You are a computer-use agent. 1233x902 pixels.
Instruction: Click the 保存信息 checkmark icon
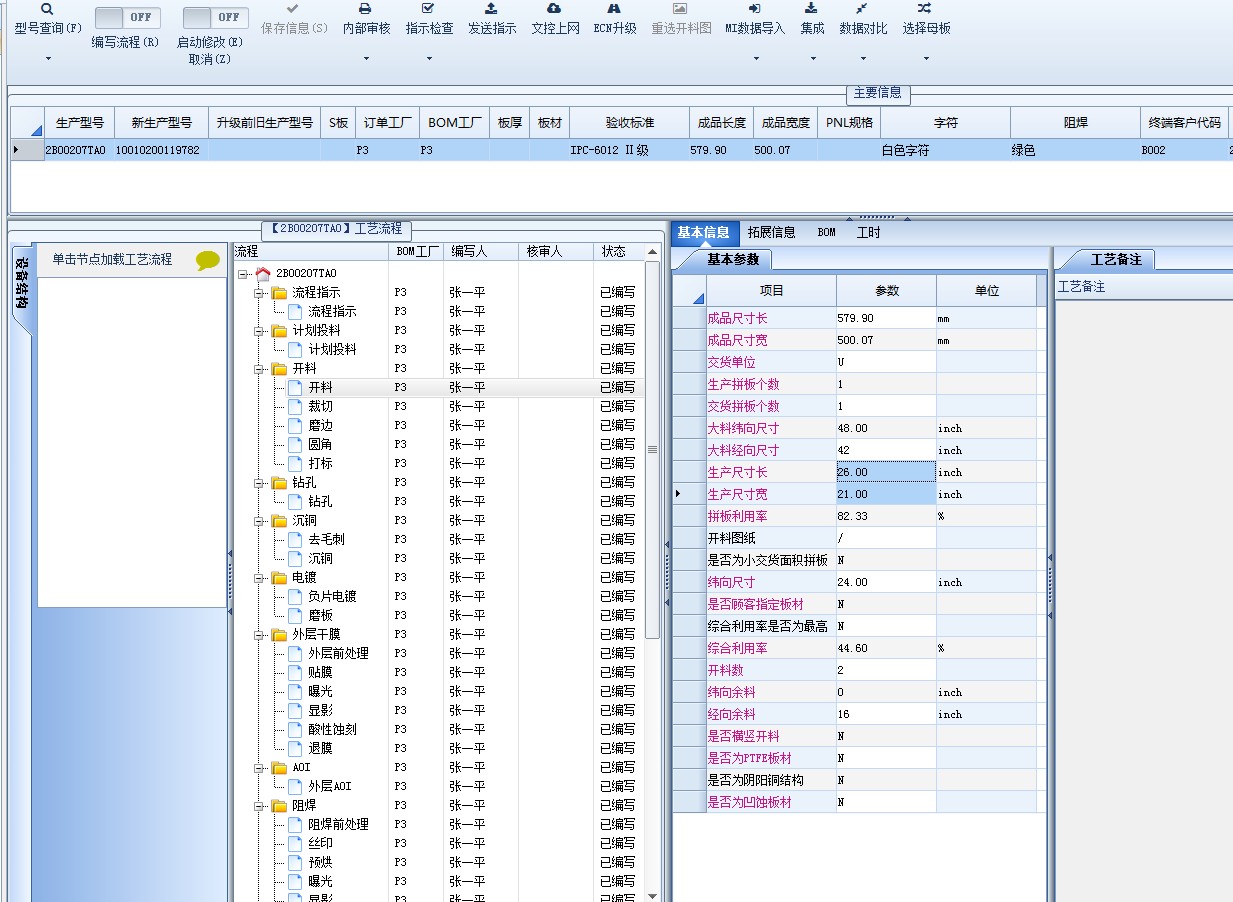click(293, 8)
